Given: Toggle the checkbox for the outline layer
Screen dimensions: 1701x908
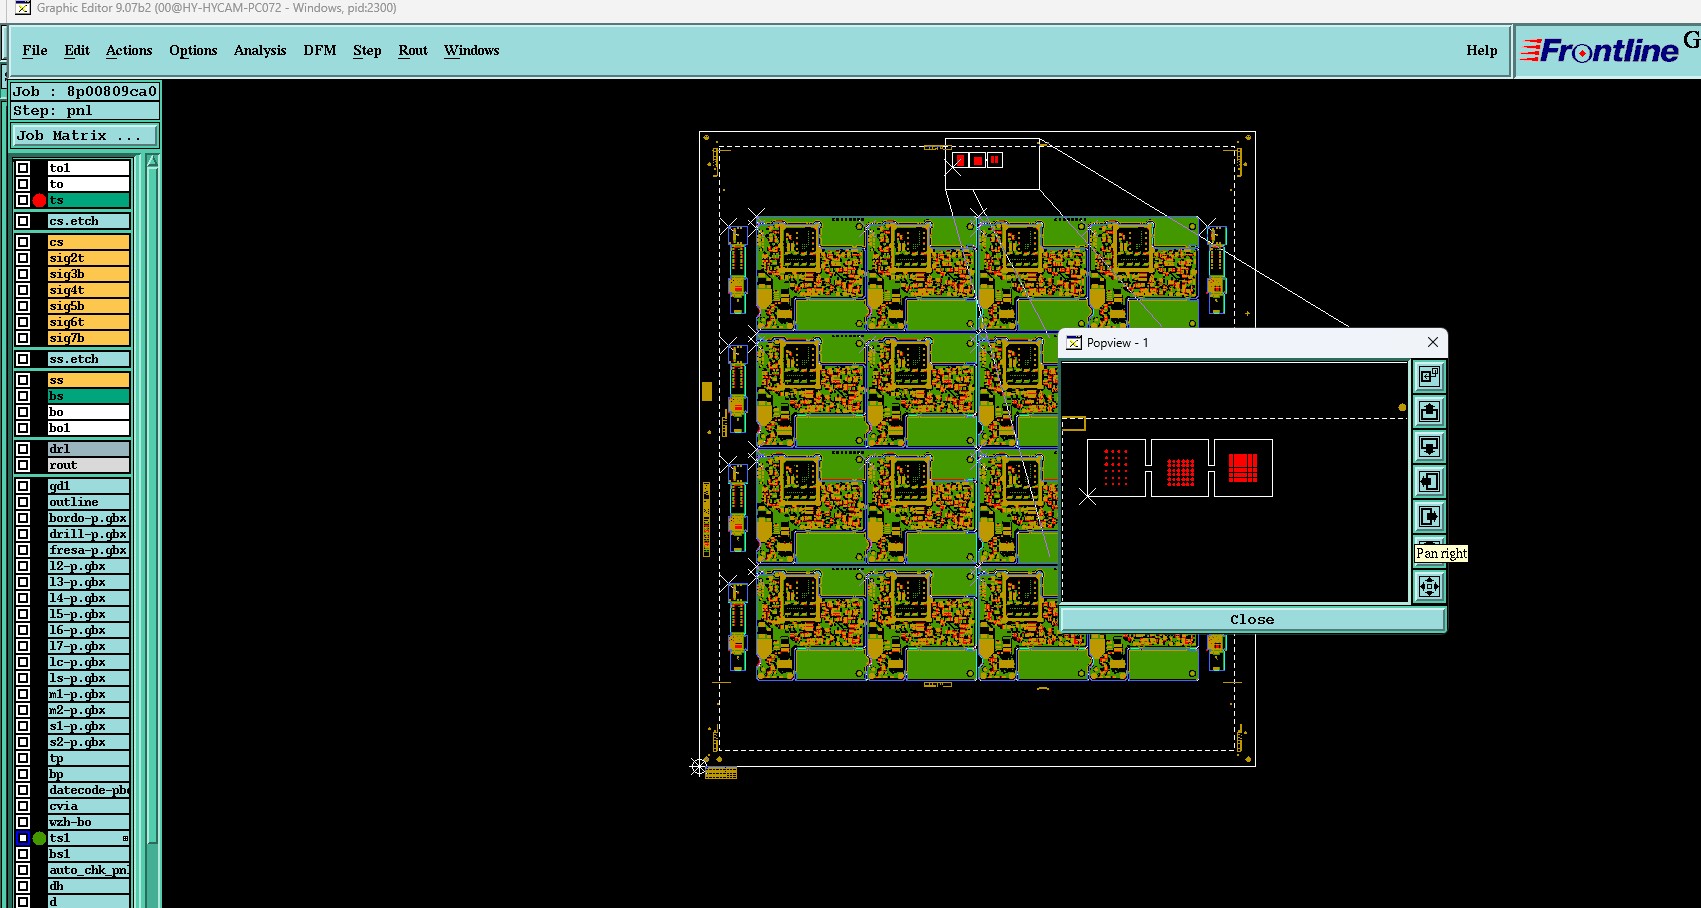Looking at the screenshot, I should tap(23, 502).
